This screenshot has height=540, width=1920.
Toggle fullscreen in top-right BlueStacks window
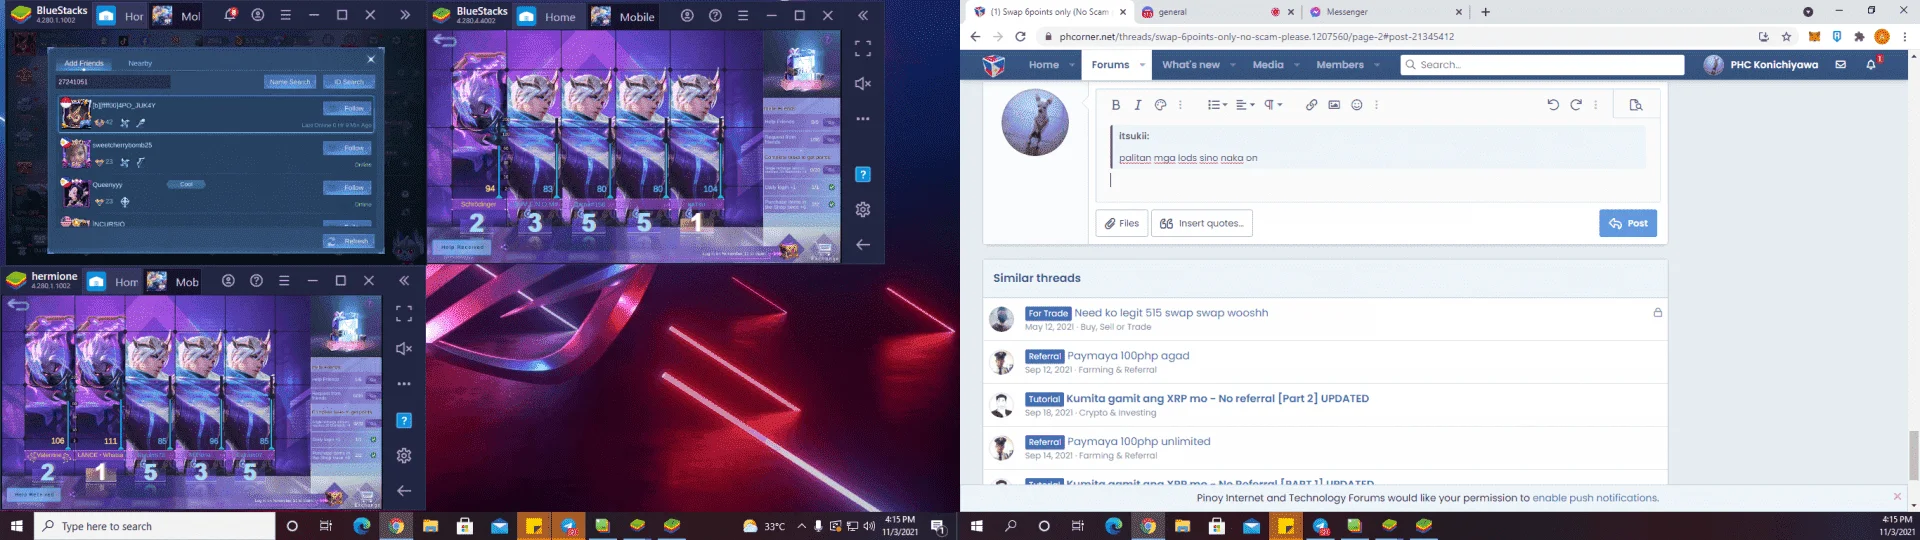pyautogui.click(x=863, y=48)
